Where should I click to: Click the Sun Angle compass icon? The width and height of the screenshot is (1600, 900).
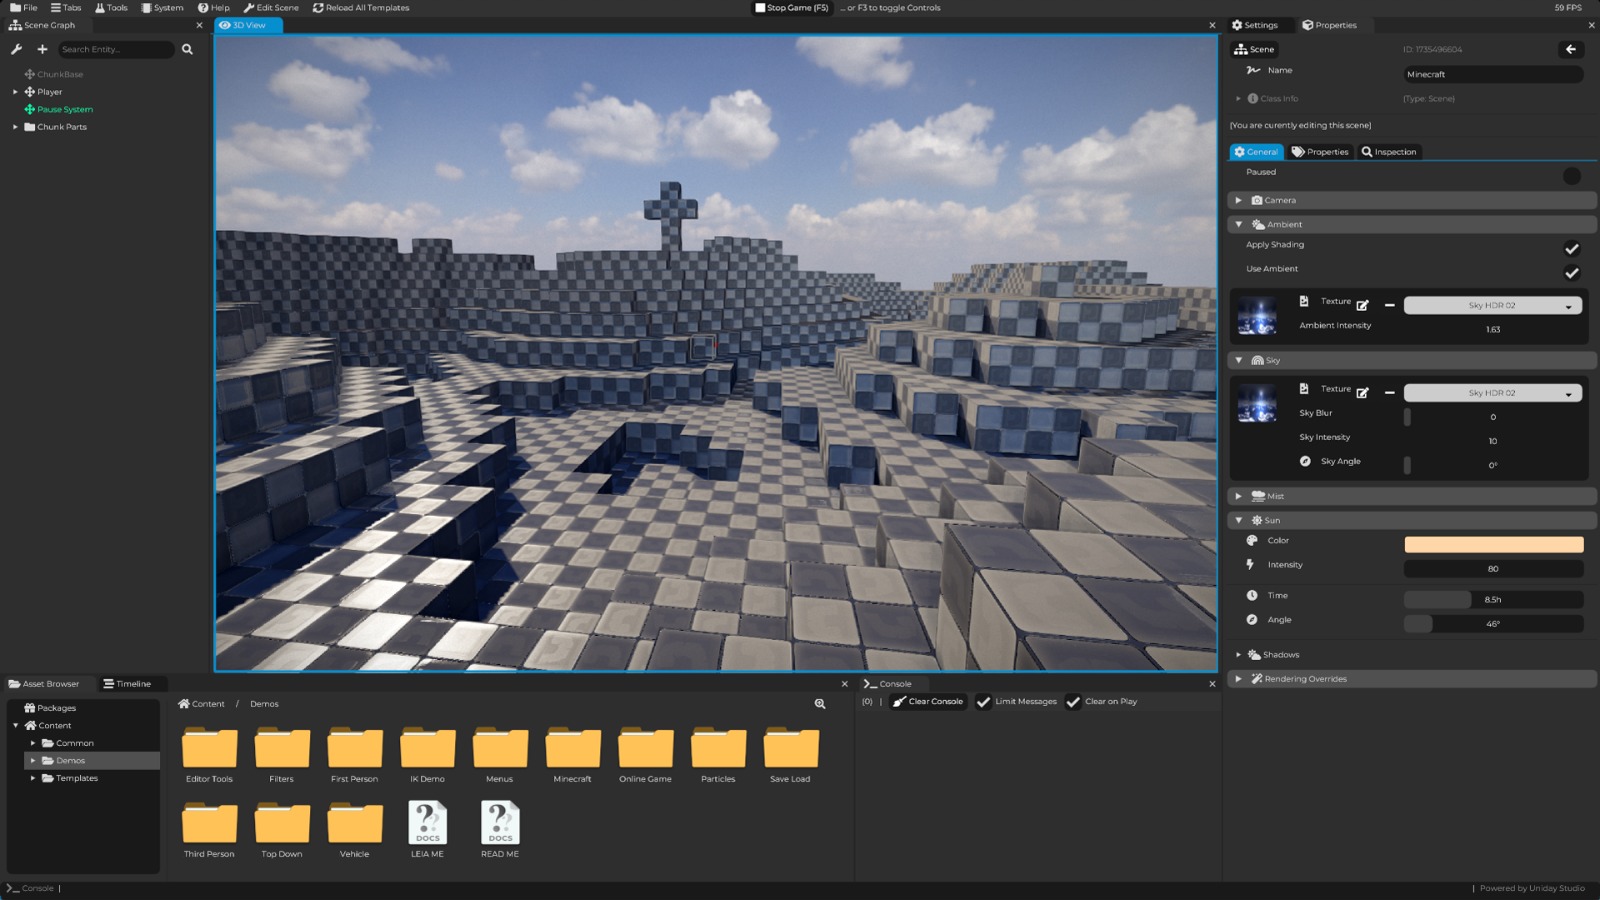tap(1252, 619)
